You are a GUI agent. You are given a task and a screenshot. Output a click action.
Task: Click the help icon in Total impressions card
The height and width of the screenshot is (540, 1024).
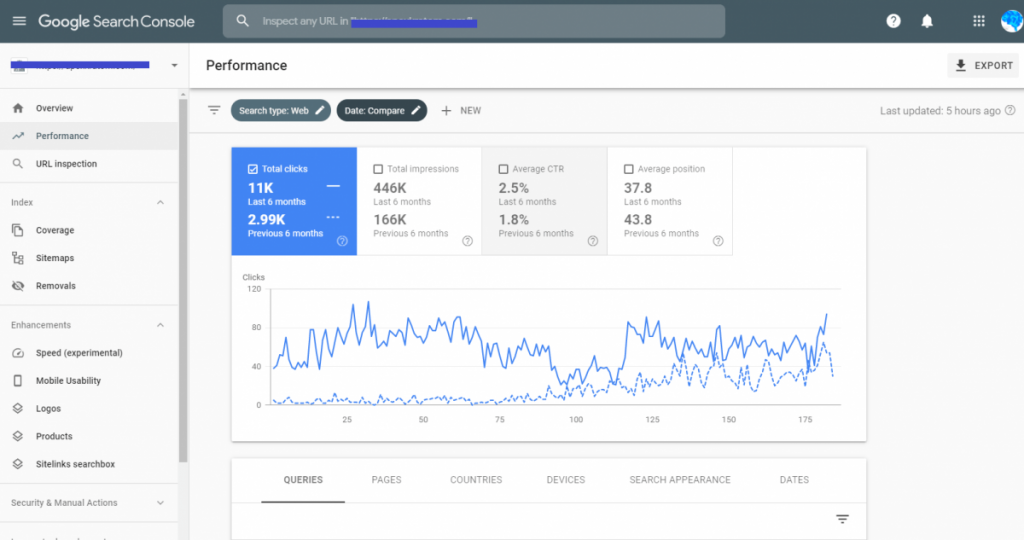[468, 241]
